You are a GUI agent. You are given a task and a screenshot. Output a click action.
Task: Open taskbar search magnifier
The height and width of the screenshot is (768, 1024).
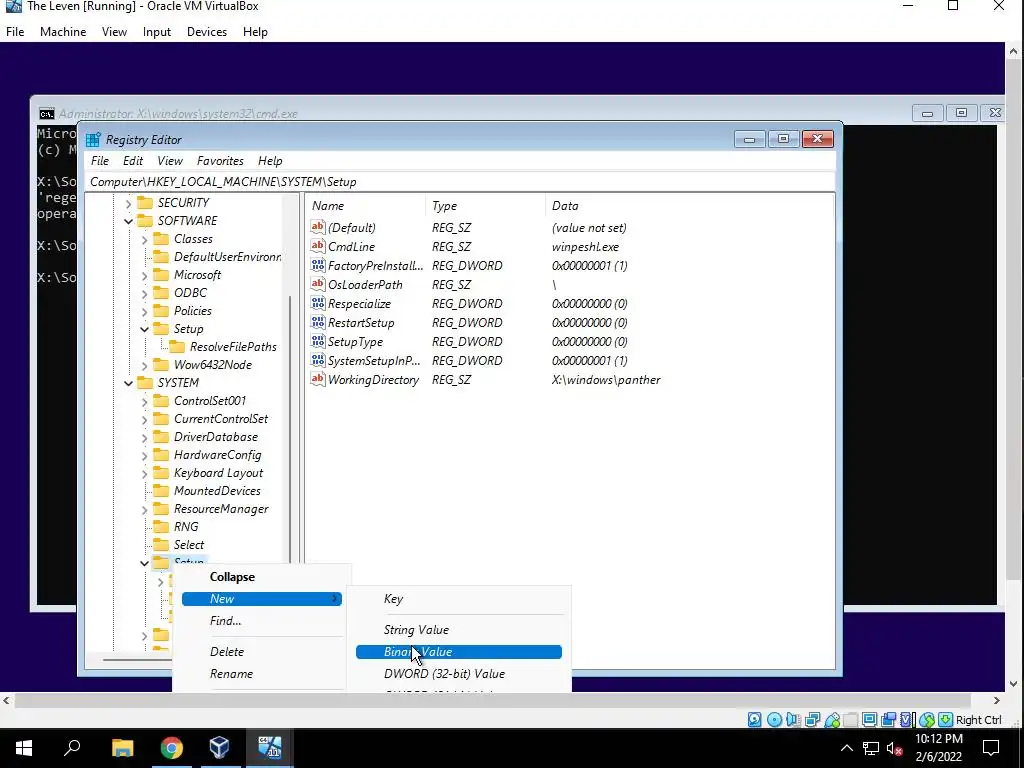(72, 747)
